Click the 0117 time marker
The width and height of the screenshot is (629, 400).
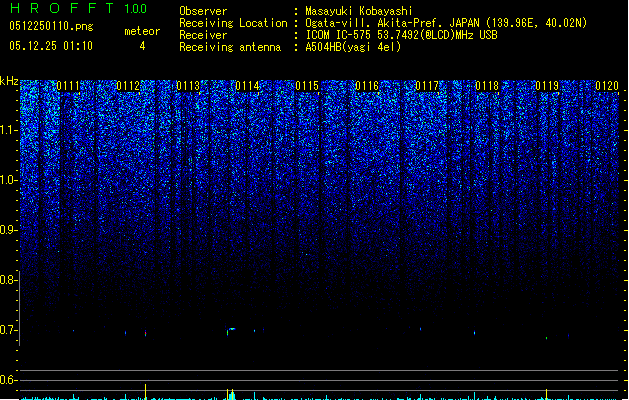pos(427,86)
